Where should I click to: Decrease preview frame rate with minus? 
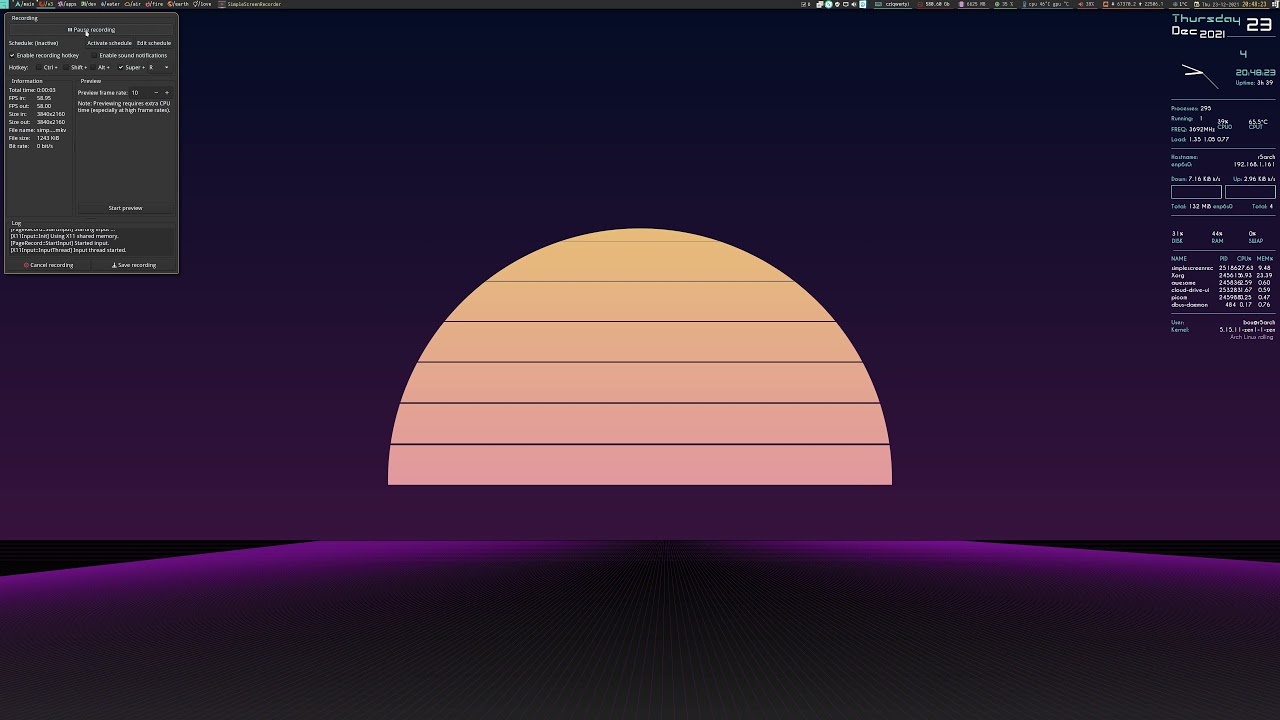[156, 93]
